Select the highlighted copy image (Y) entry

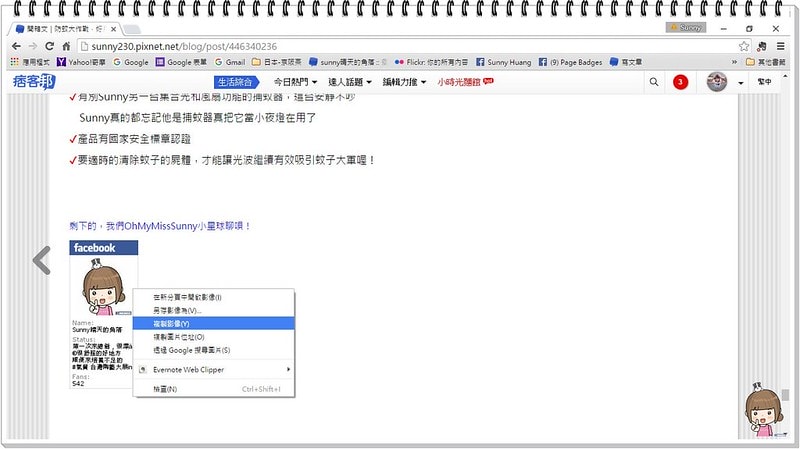pos(213,323)
